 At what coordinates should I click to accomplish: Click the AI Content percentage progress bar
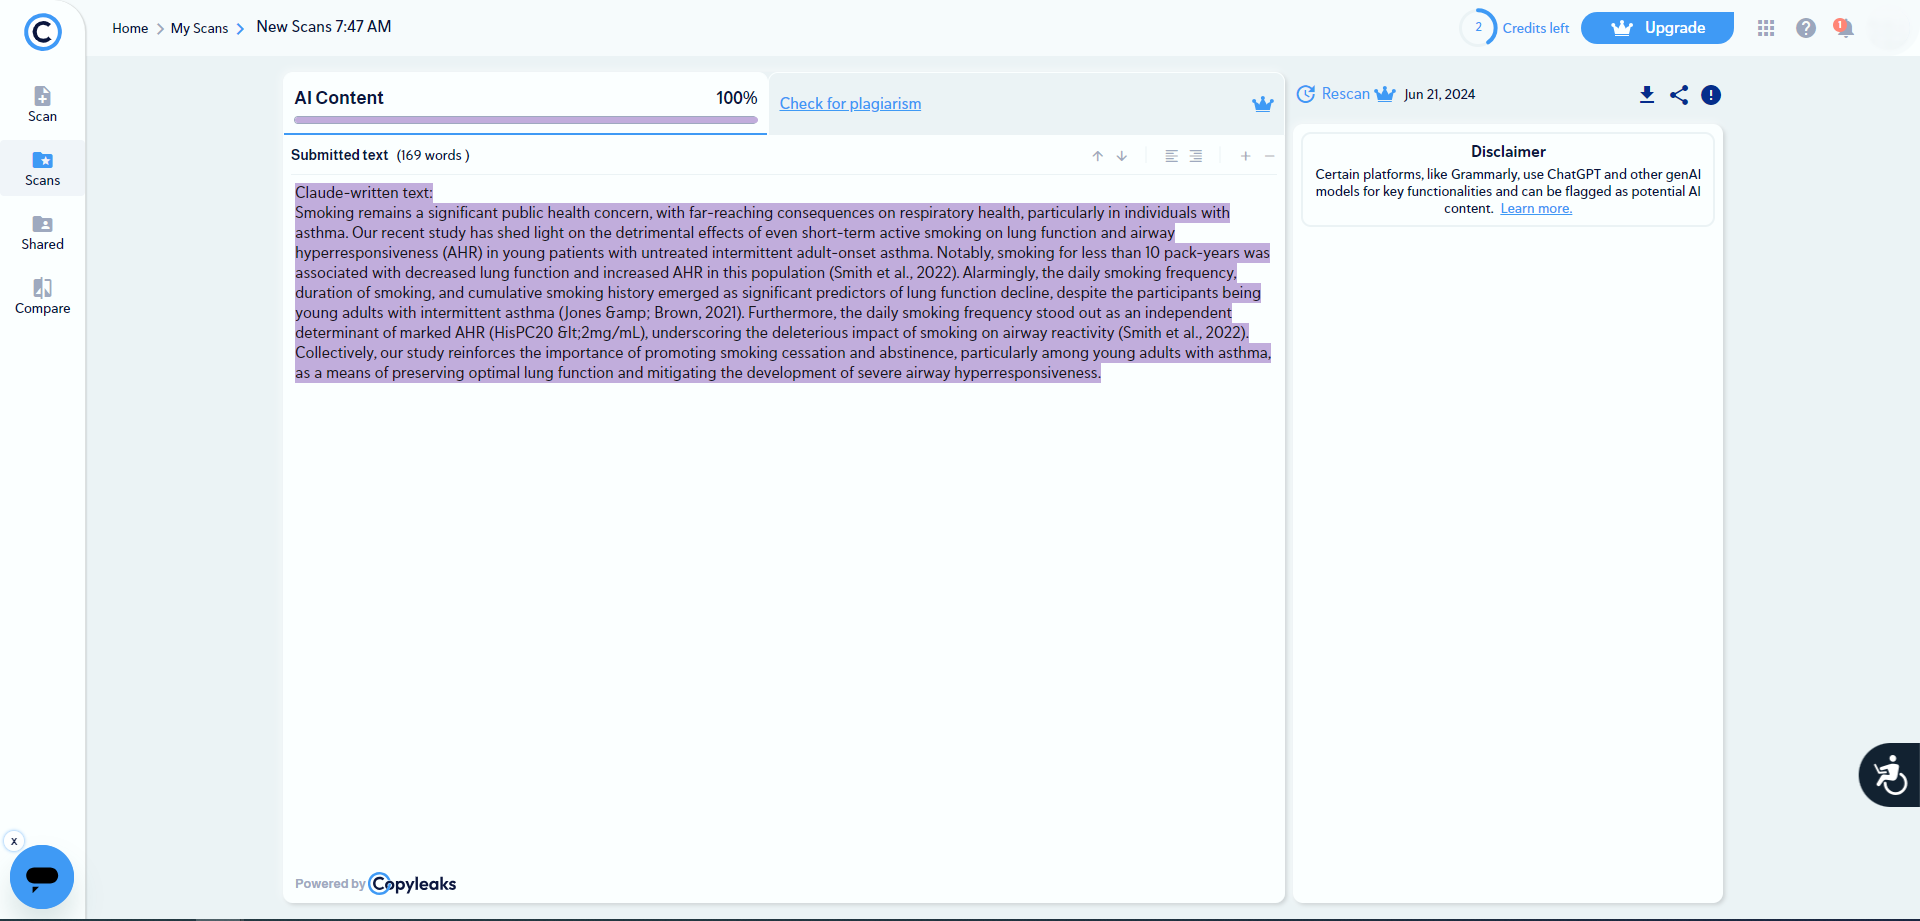click(x=527, y=120)
